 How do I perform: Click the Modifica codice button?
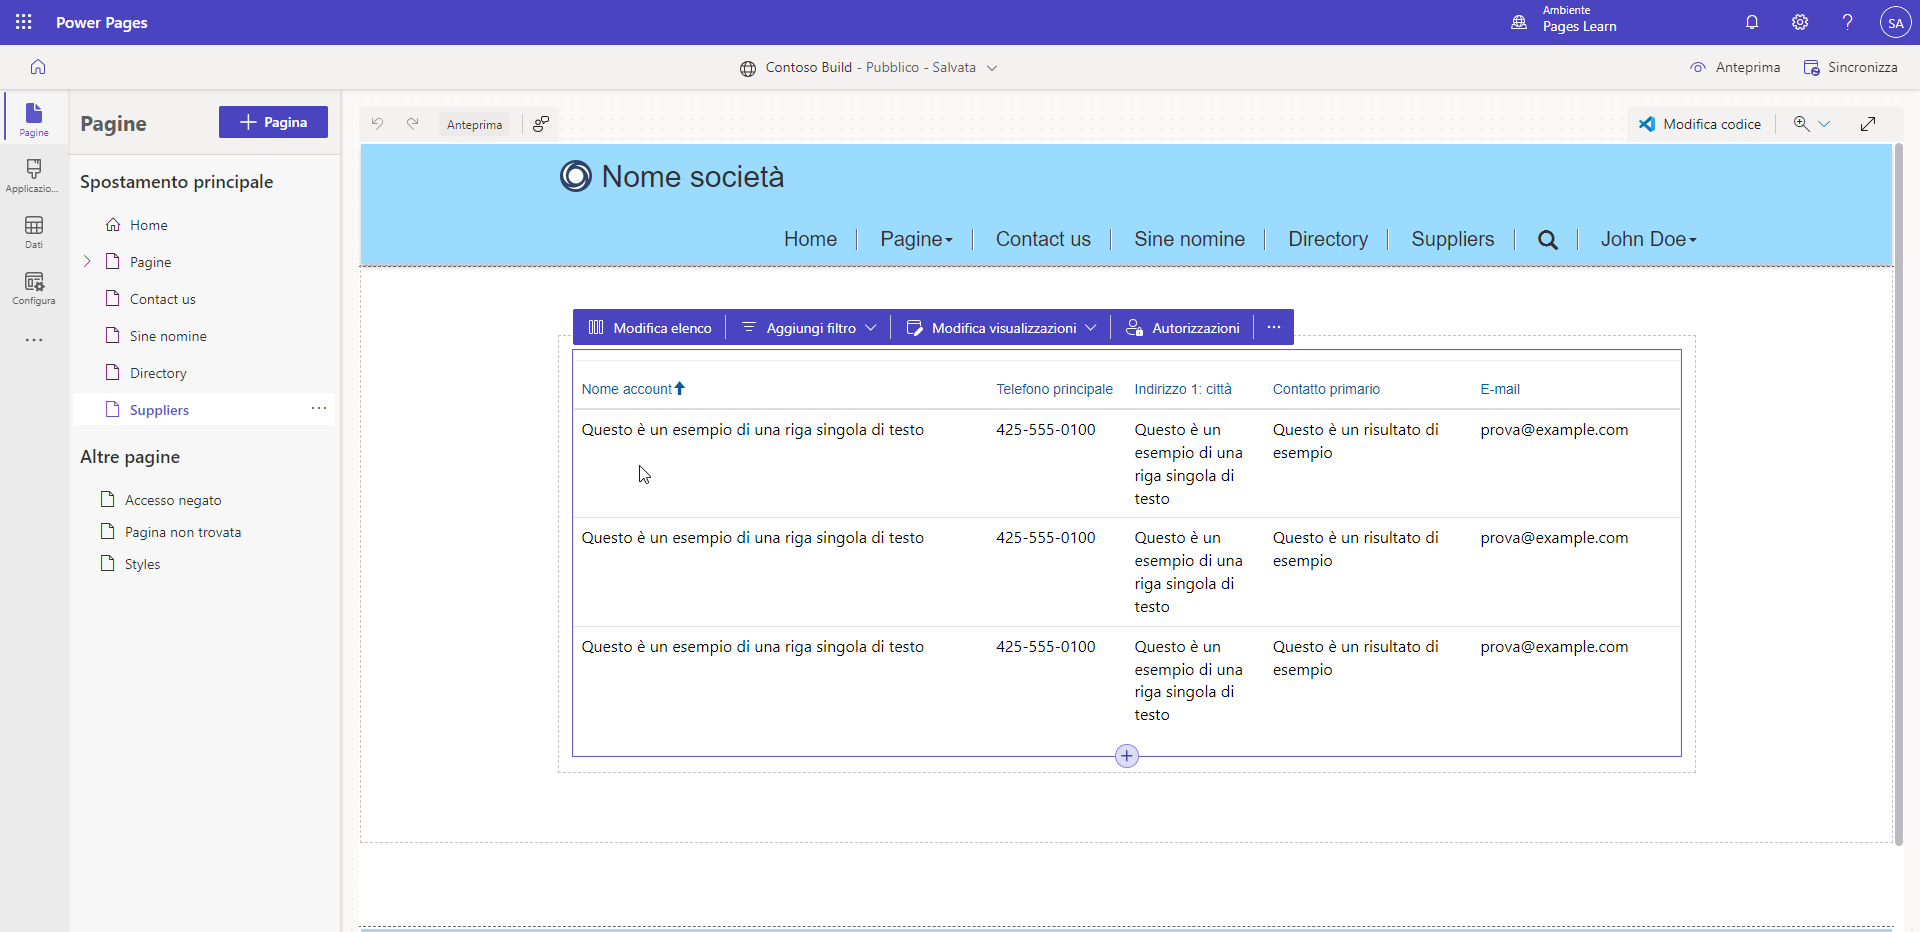pos(1700,124)
